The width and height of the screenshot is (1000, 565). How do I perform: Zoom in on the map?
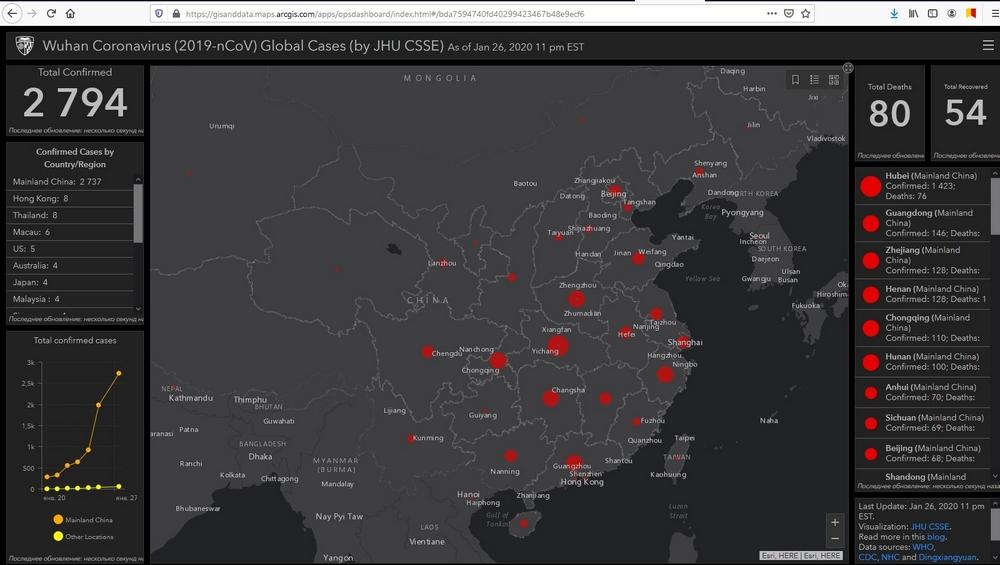(835, 522)
